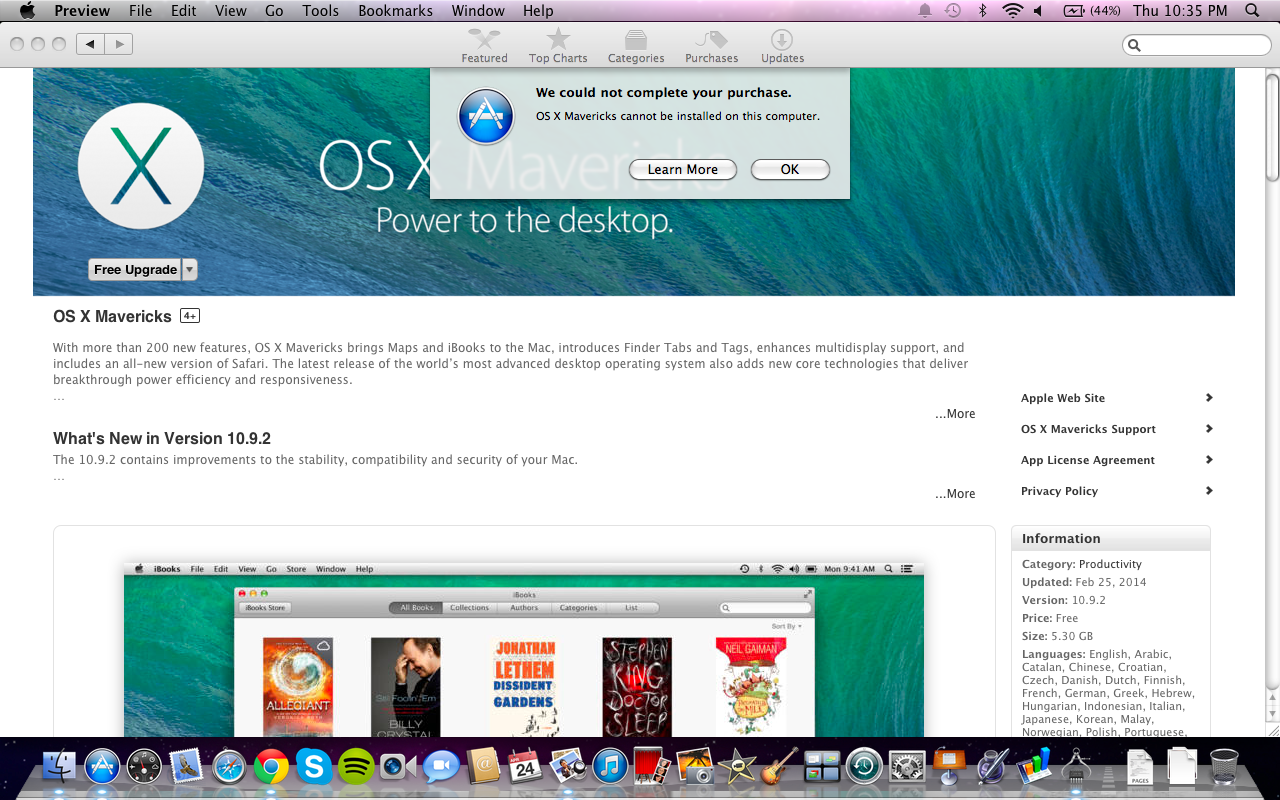Switch to Top Charts in the toolbar

coord(558,46)
